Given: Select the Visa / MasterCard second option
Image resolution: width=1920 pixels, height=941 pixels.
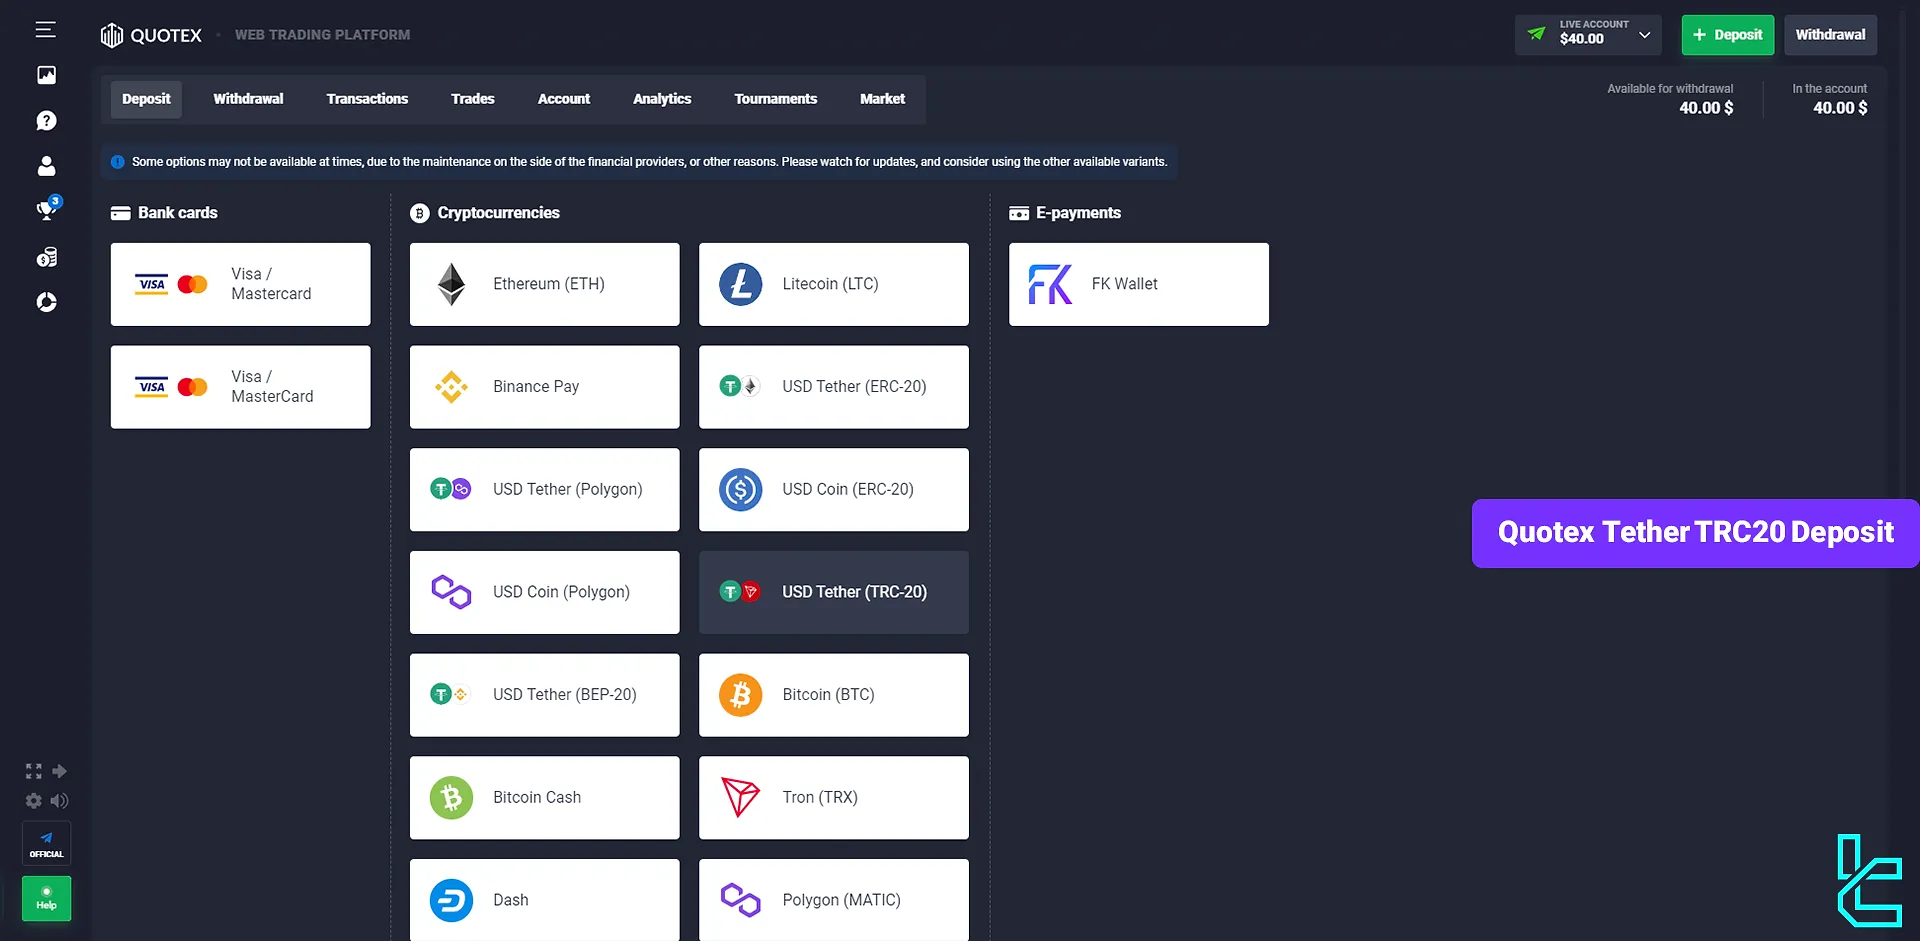Looking at the screenshot, I should point(240,387).
